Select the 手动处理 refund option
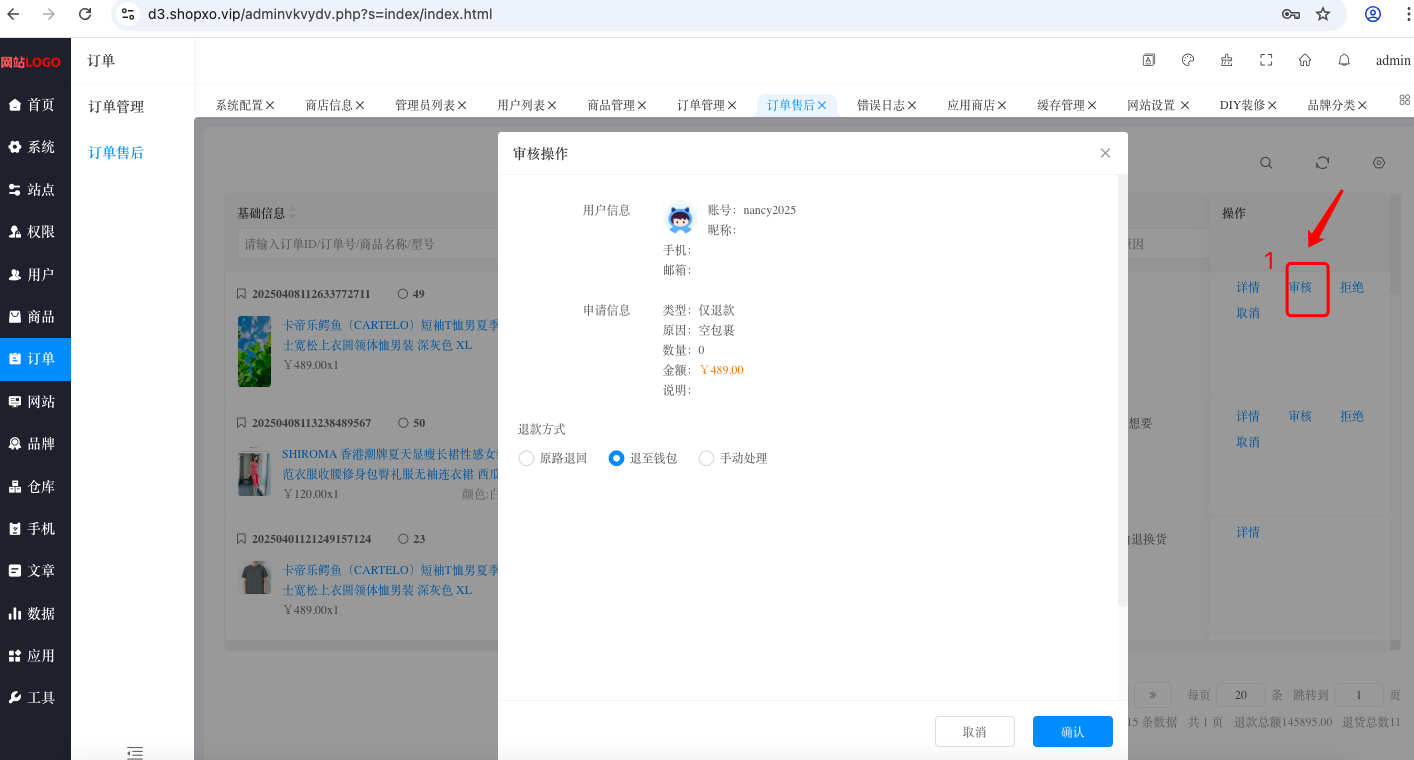 [733, 458]
